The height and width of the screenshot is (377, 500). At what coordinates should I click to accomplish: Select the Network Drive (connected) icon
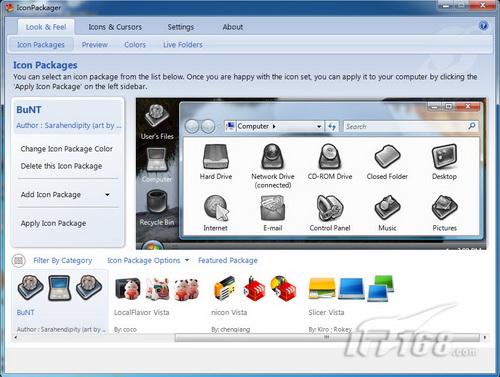272,156
